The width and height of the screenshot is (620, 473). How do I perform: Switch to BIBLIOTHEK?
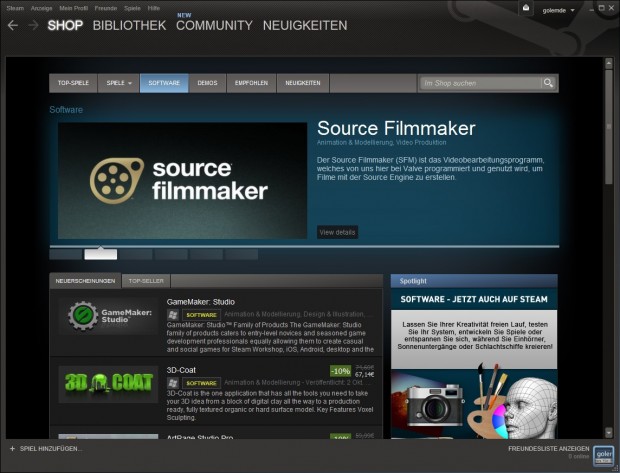pyautogui.click(x=129, y=26)
